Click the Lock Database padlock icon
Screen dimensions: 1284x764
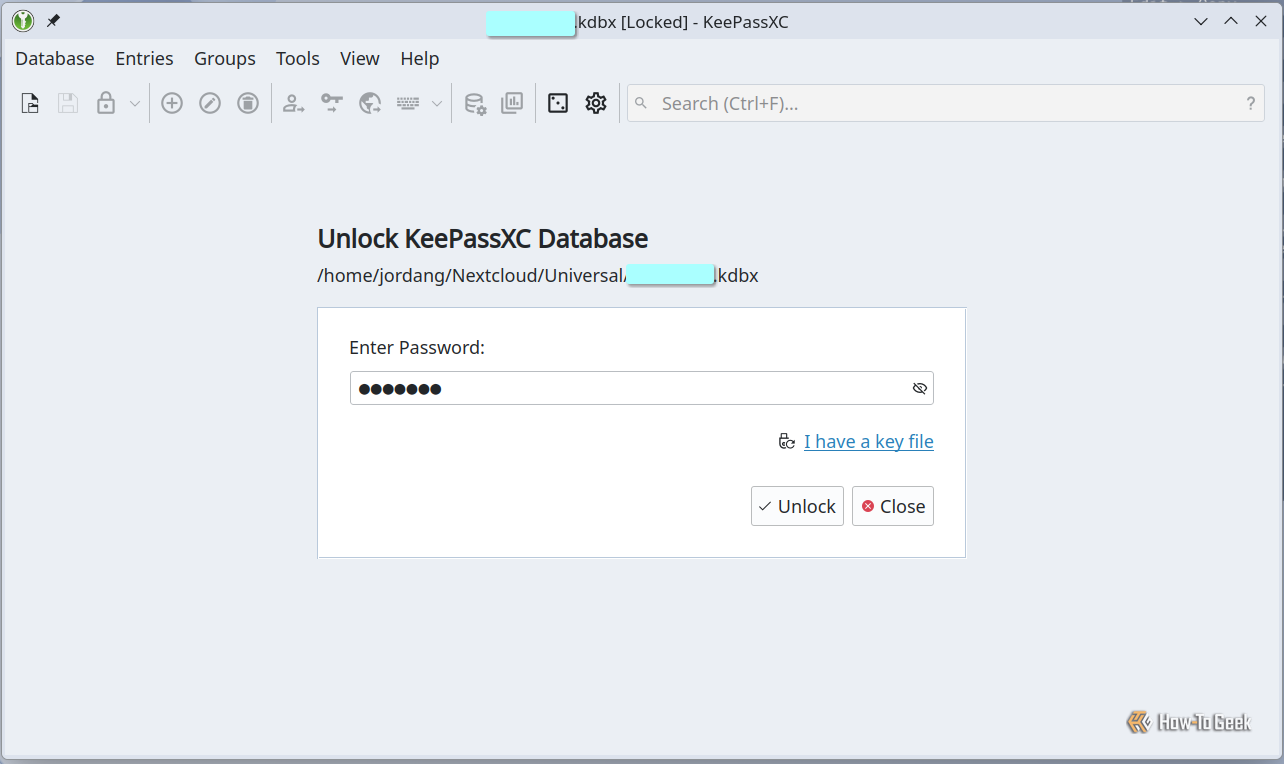coord(106,103)
